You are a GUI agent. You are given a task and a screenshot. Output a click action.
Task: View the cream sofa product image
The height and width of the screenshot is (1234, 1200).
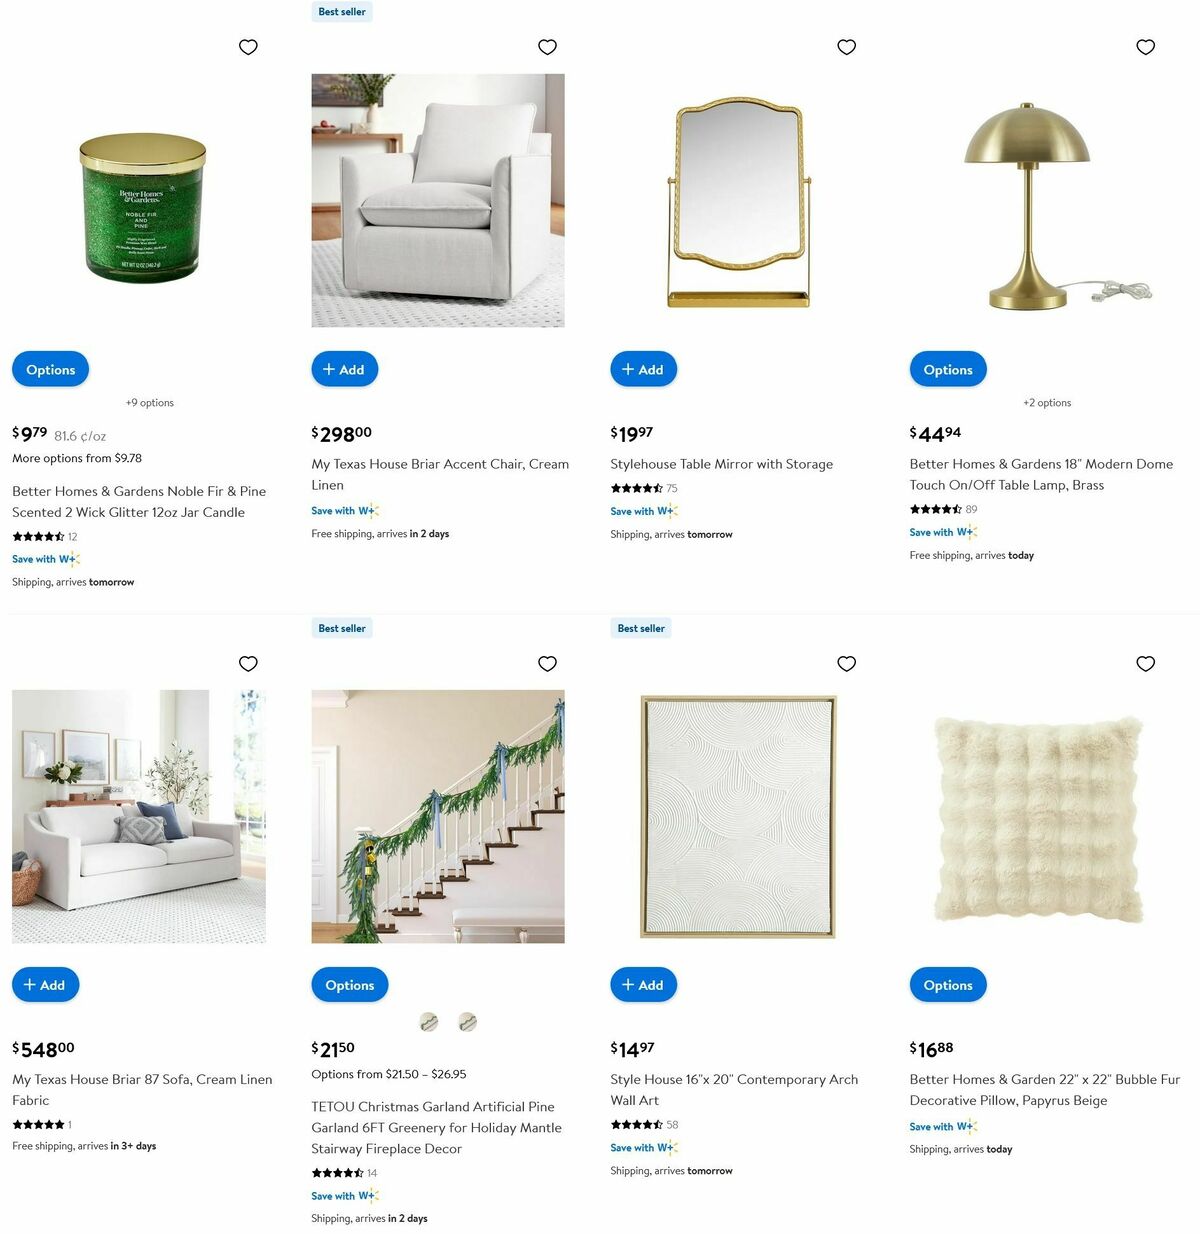point(139,816)
